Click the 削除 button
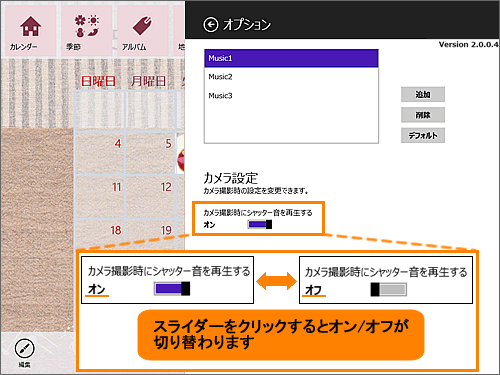500x375 pixels. [423, 115]
